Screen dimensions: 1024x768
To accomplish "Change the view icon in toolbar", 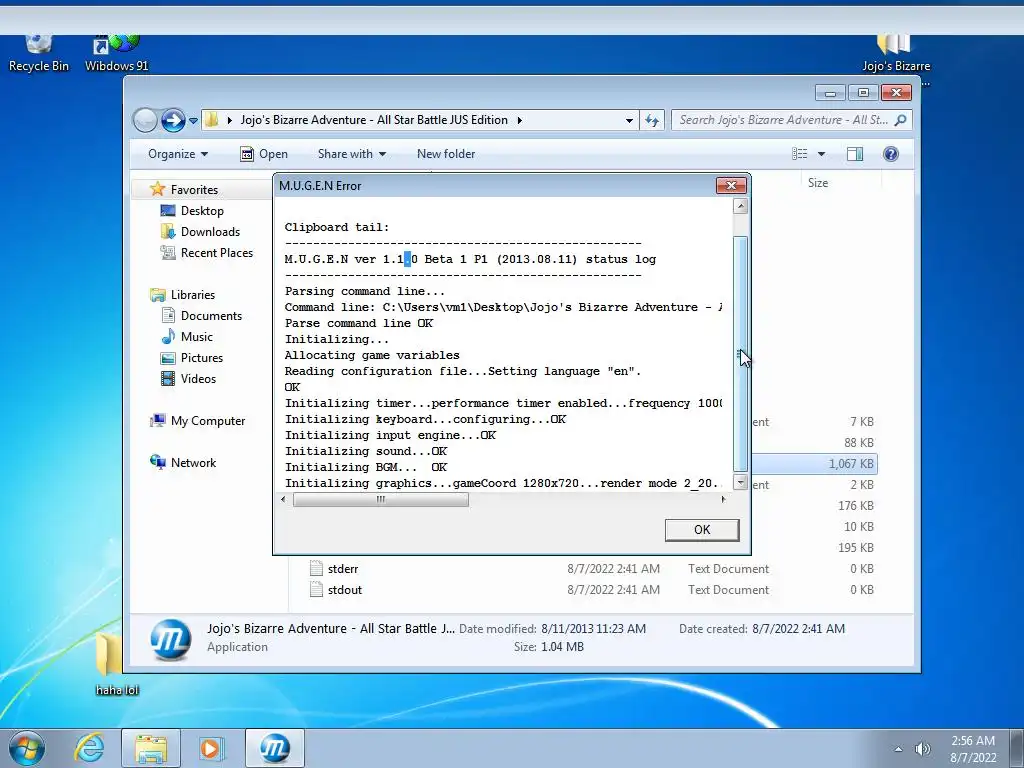I will point(800,154).
